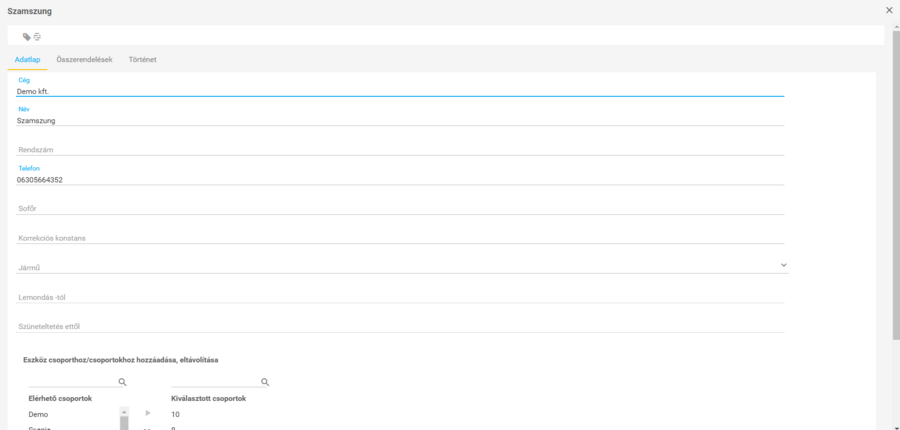Click the right arrow to move the group

pyautogui.click(x=148, y=413)
